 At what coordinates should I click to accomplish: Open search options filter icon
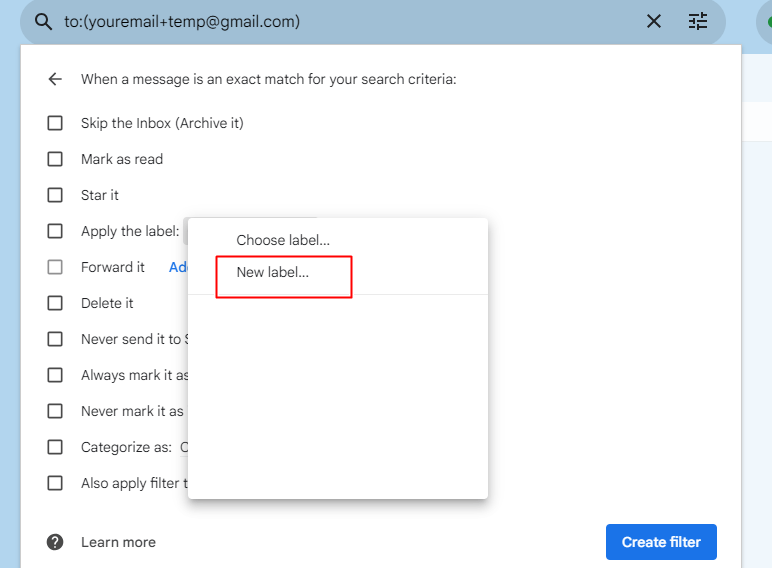698,21
